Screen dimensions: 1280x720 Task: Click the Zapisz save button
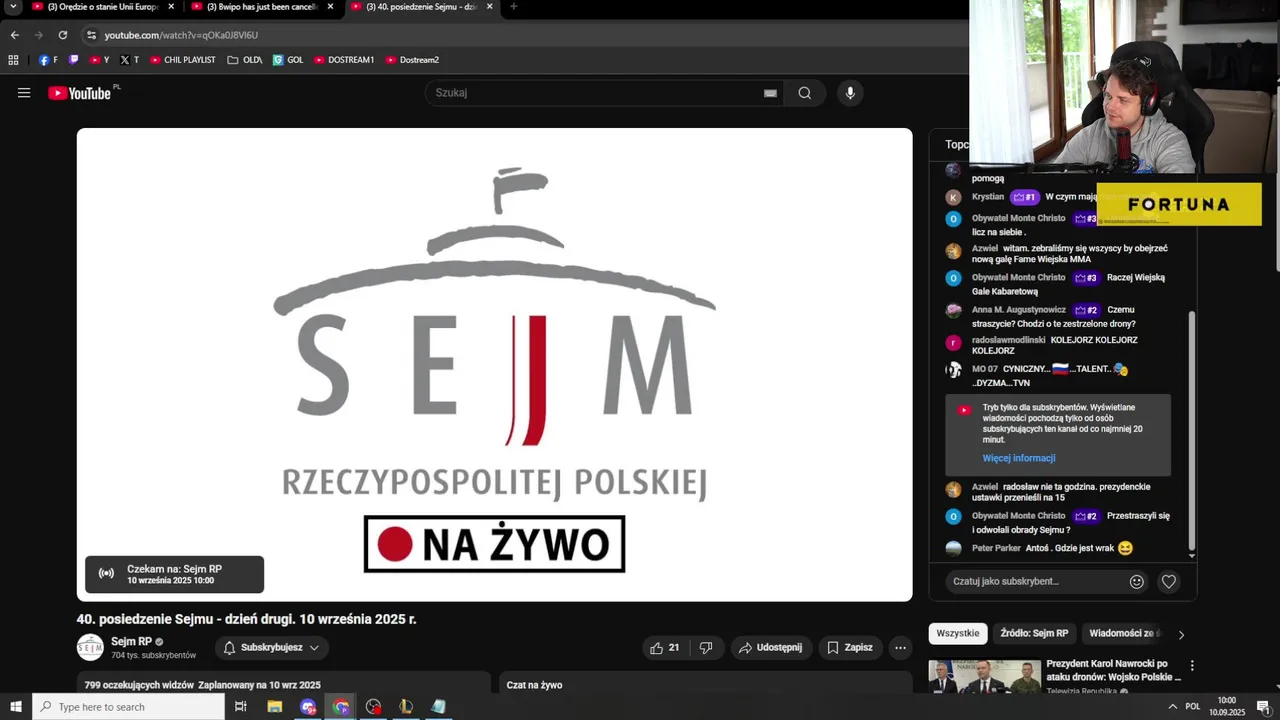tap(849, 648)
